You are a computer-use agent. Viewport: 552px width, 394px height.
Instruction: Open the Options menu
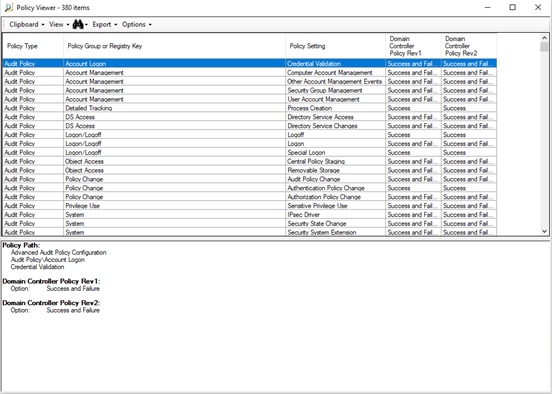point(137,24)
